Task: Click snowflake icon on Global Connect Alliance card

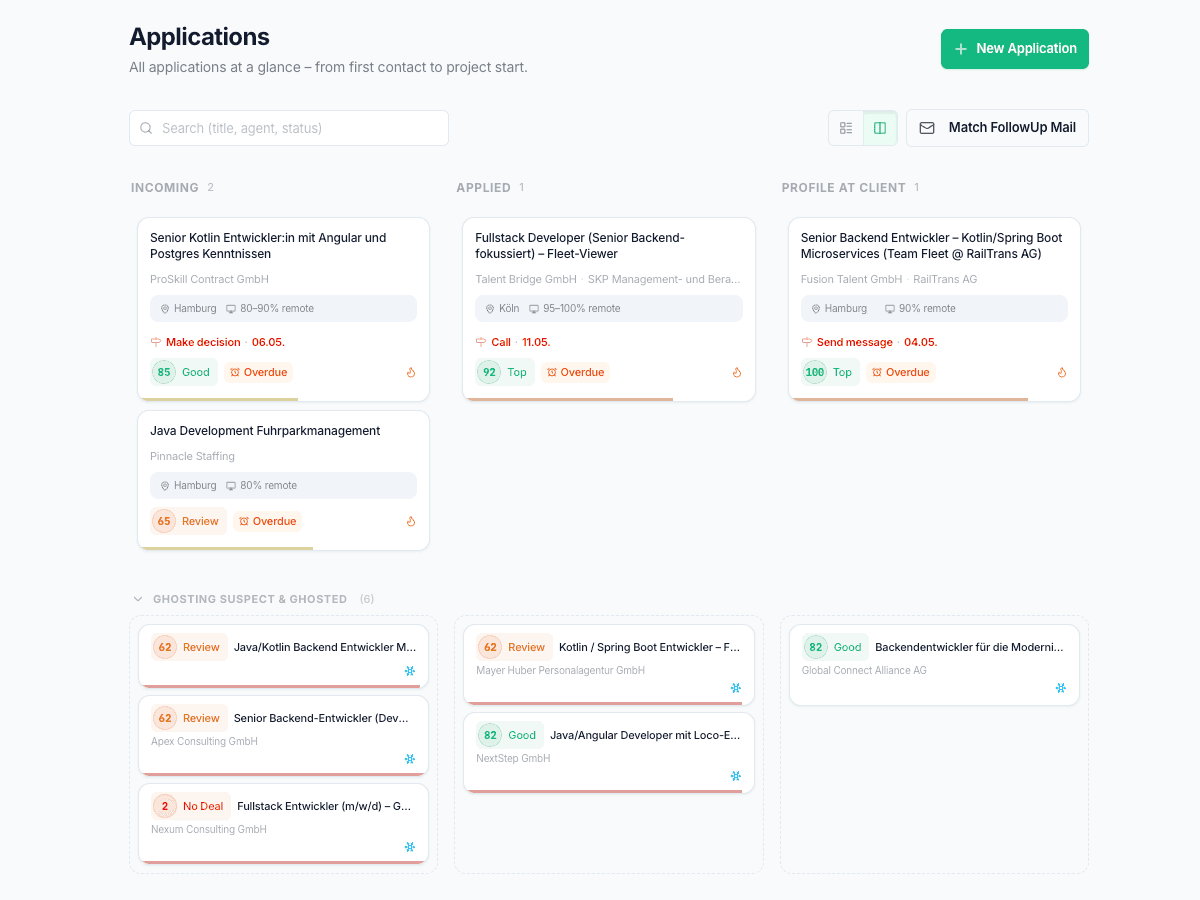Action: 1061,688
